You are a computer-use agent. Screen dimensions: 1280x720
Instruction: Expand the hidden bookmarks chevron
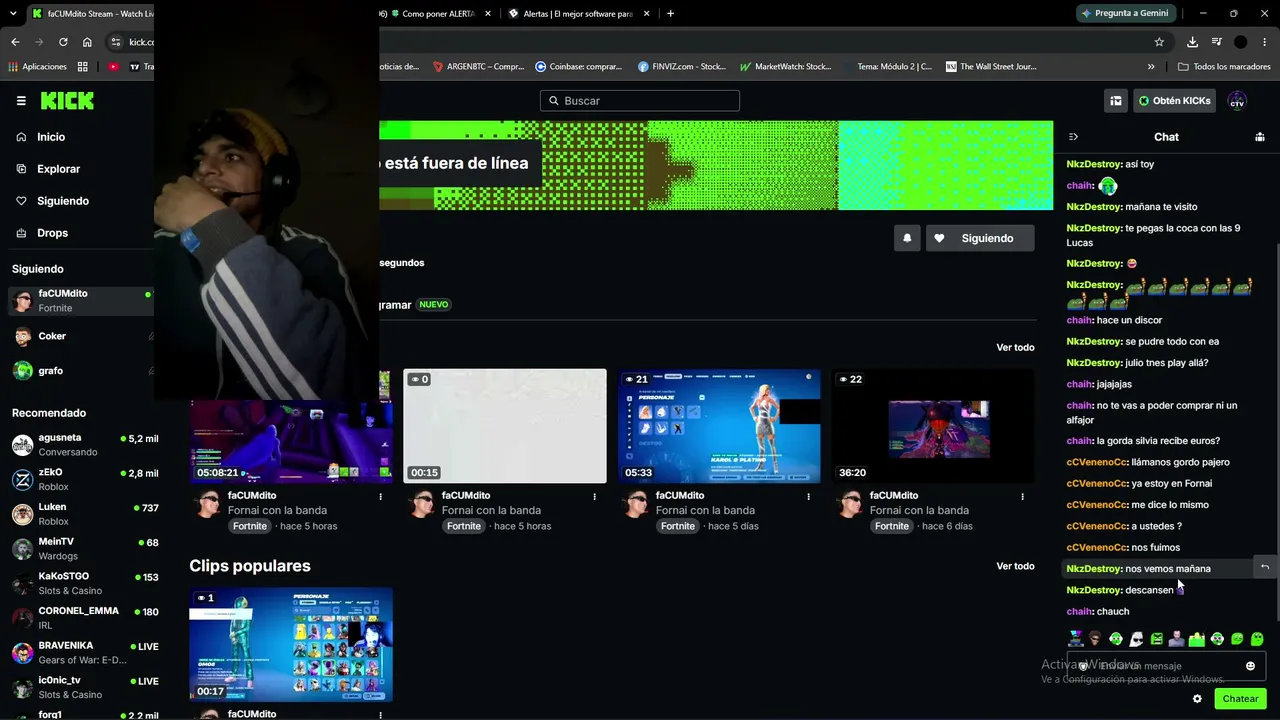point(1151,67)
